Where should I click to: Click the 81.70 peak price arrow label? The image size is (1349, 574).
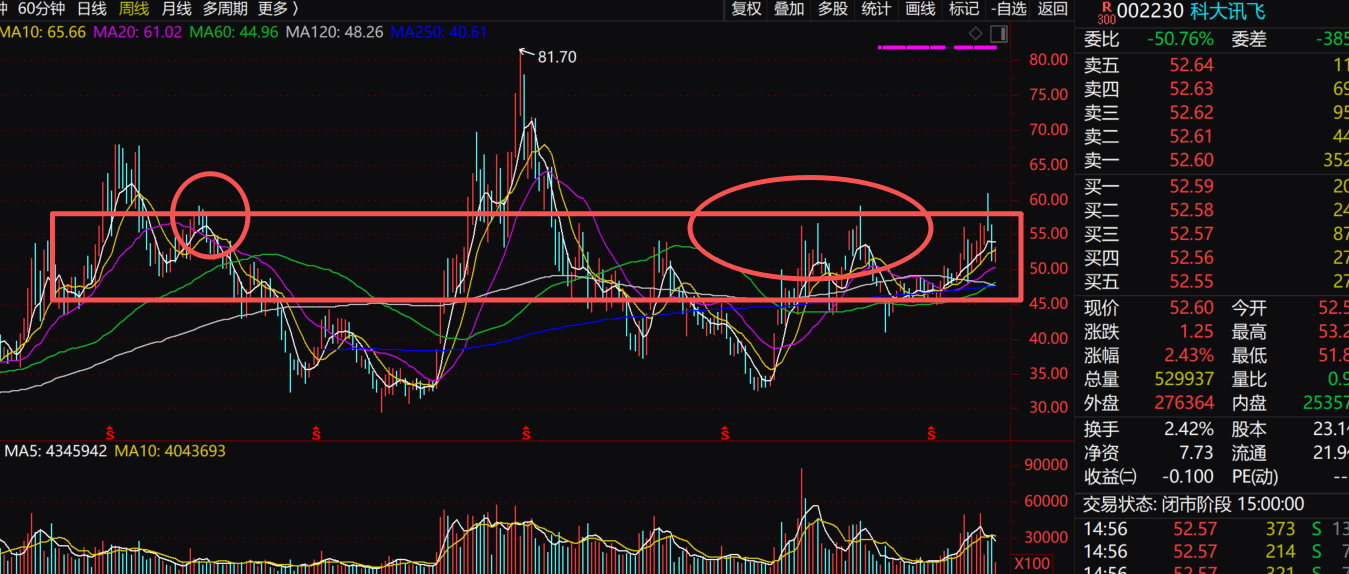[555, 57]
